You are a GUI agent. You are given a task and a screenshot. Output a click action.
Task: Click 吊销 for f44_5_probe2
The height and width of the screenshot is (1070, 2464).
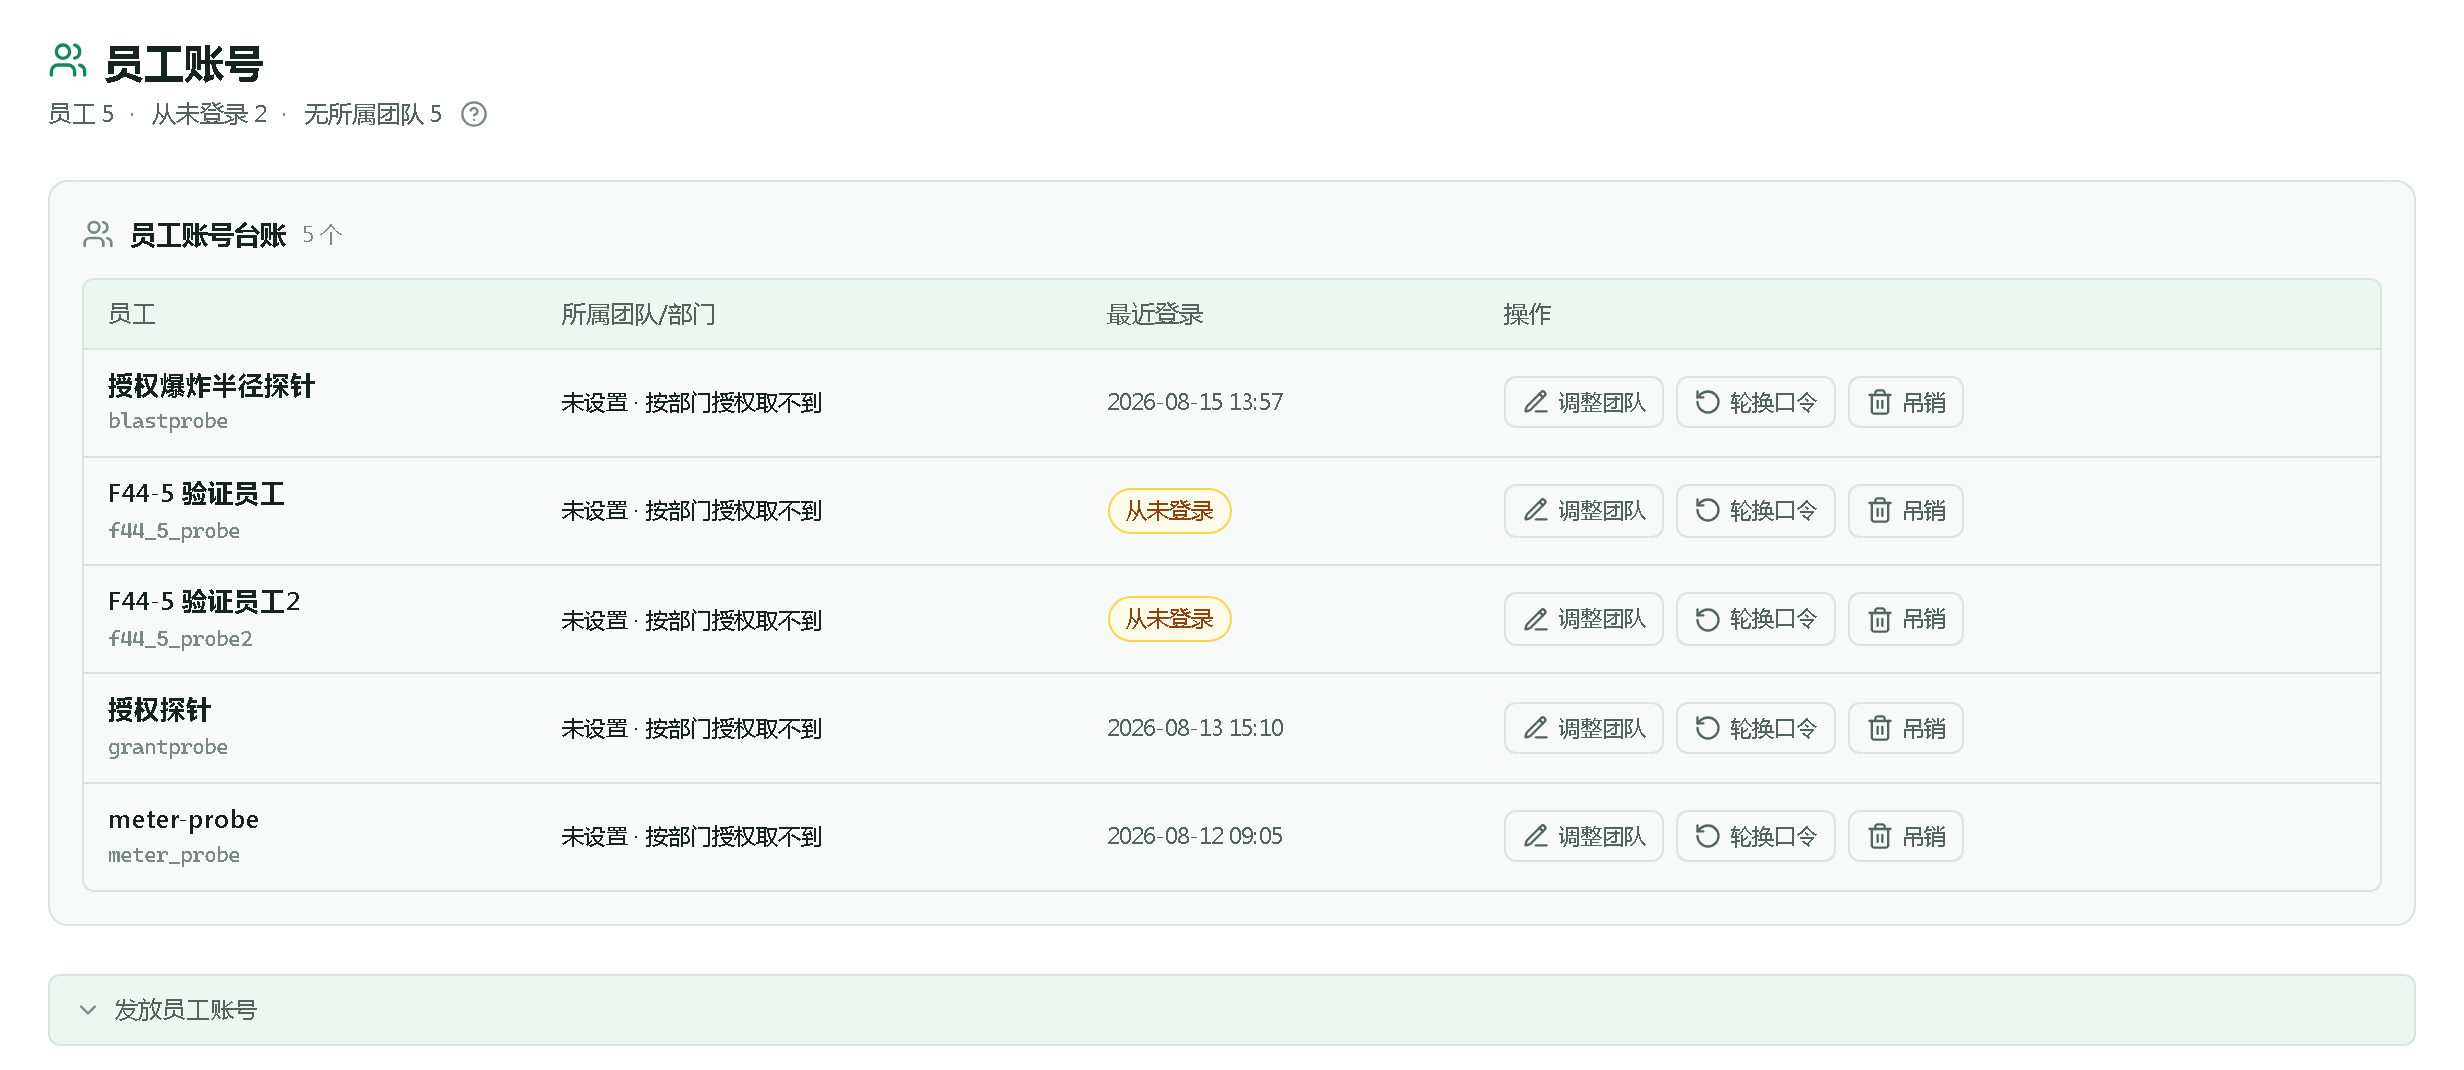[1905, 619]
